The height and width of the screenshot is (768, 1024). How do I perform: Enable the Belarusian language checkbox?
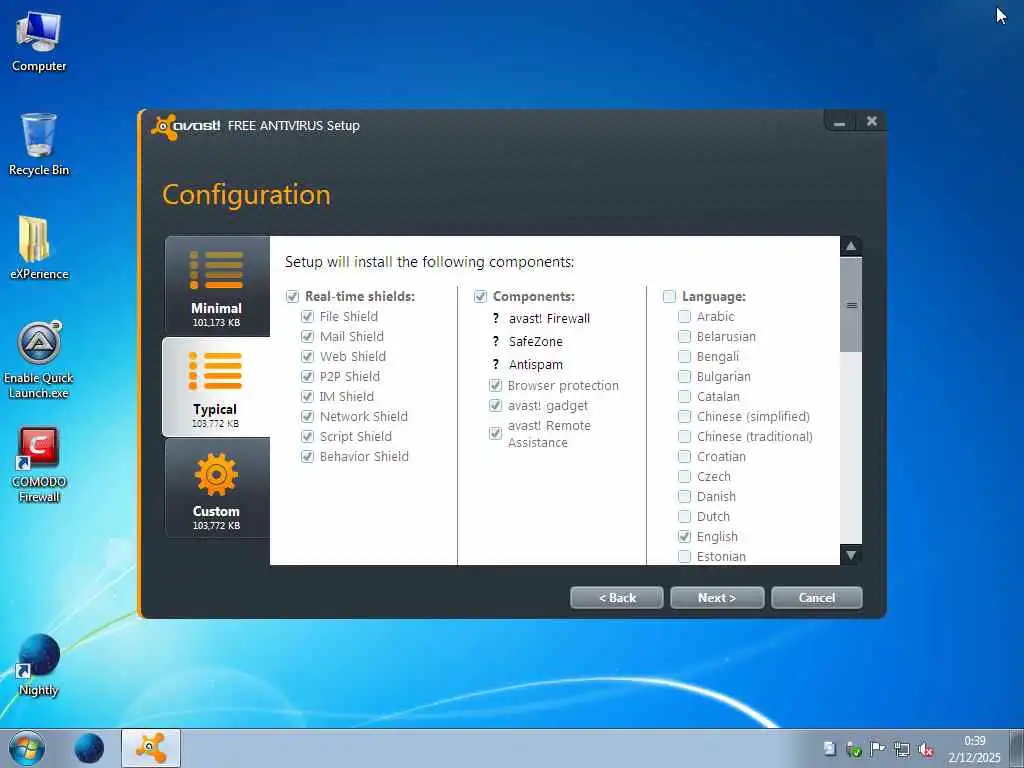pos(684,336)
